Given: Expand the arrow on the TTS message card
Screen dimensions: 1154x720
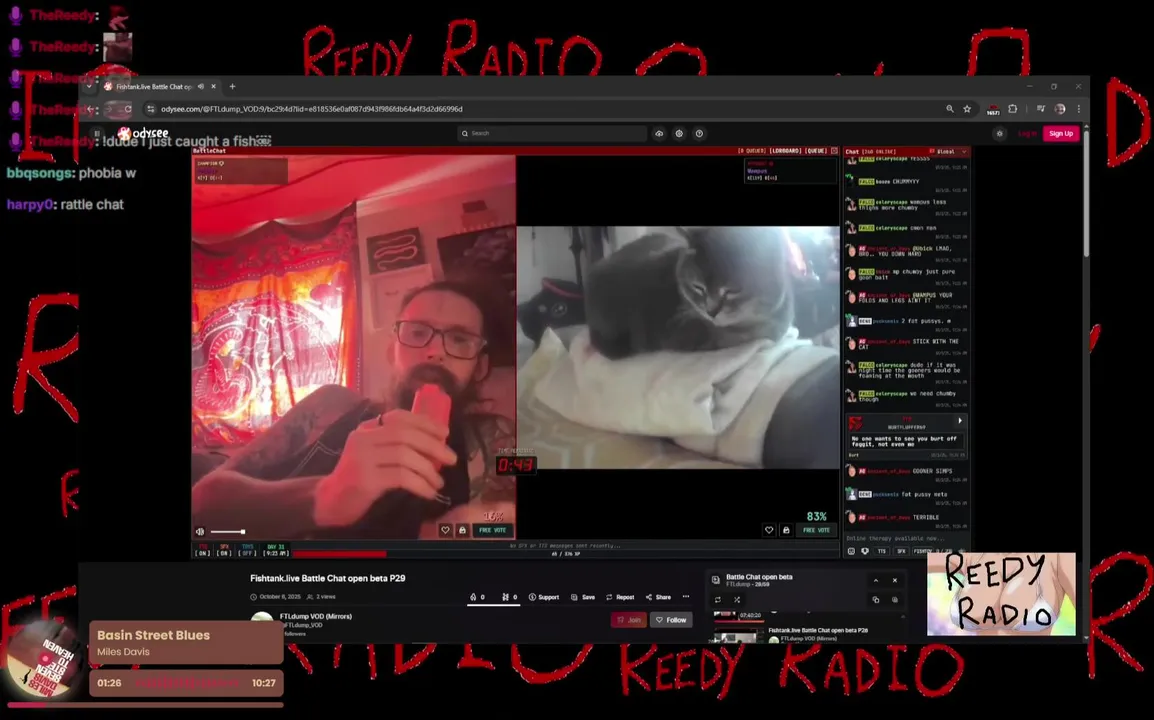Looking at the screenshot, I should click(960, 421).
